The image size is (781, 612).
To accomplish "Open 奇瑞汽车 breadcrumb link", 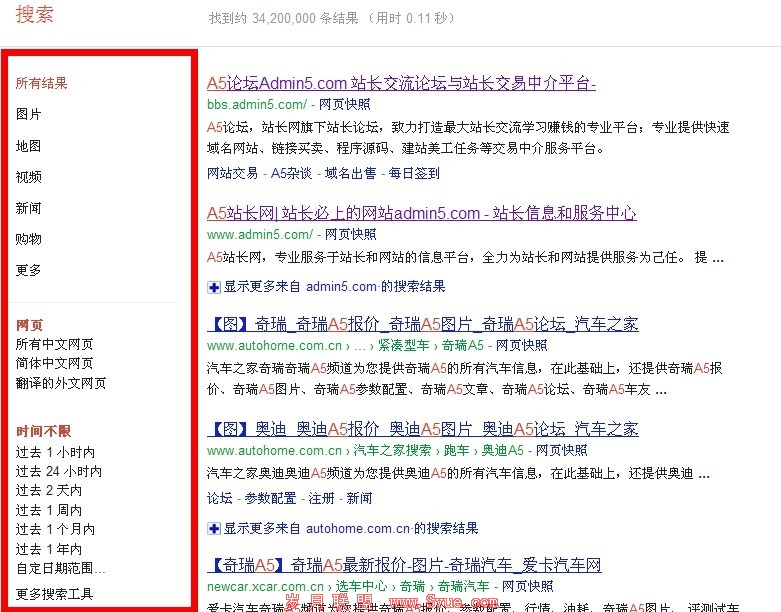I will coord(464,587).
